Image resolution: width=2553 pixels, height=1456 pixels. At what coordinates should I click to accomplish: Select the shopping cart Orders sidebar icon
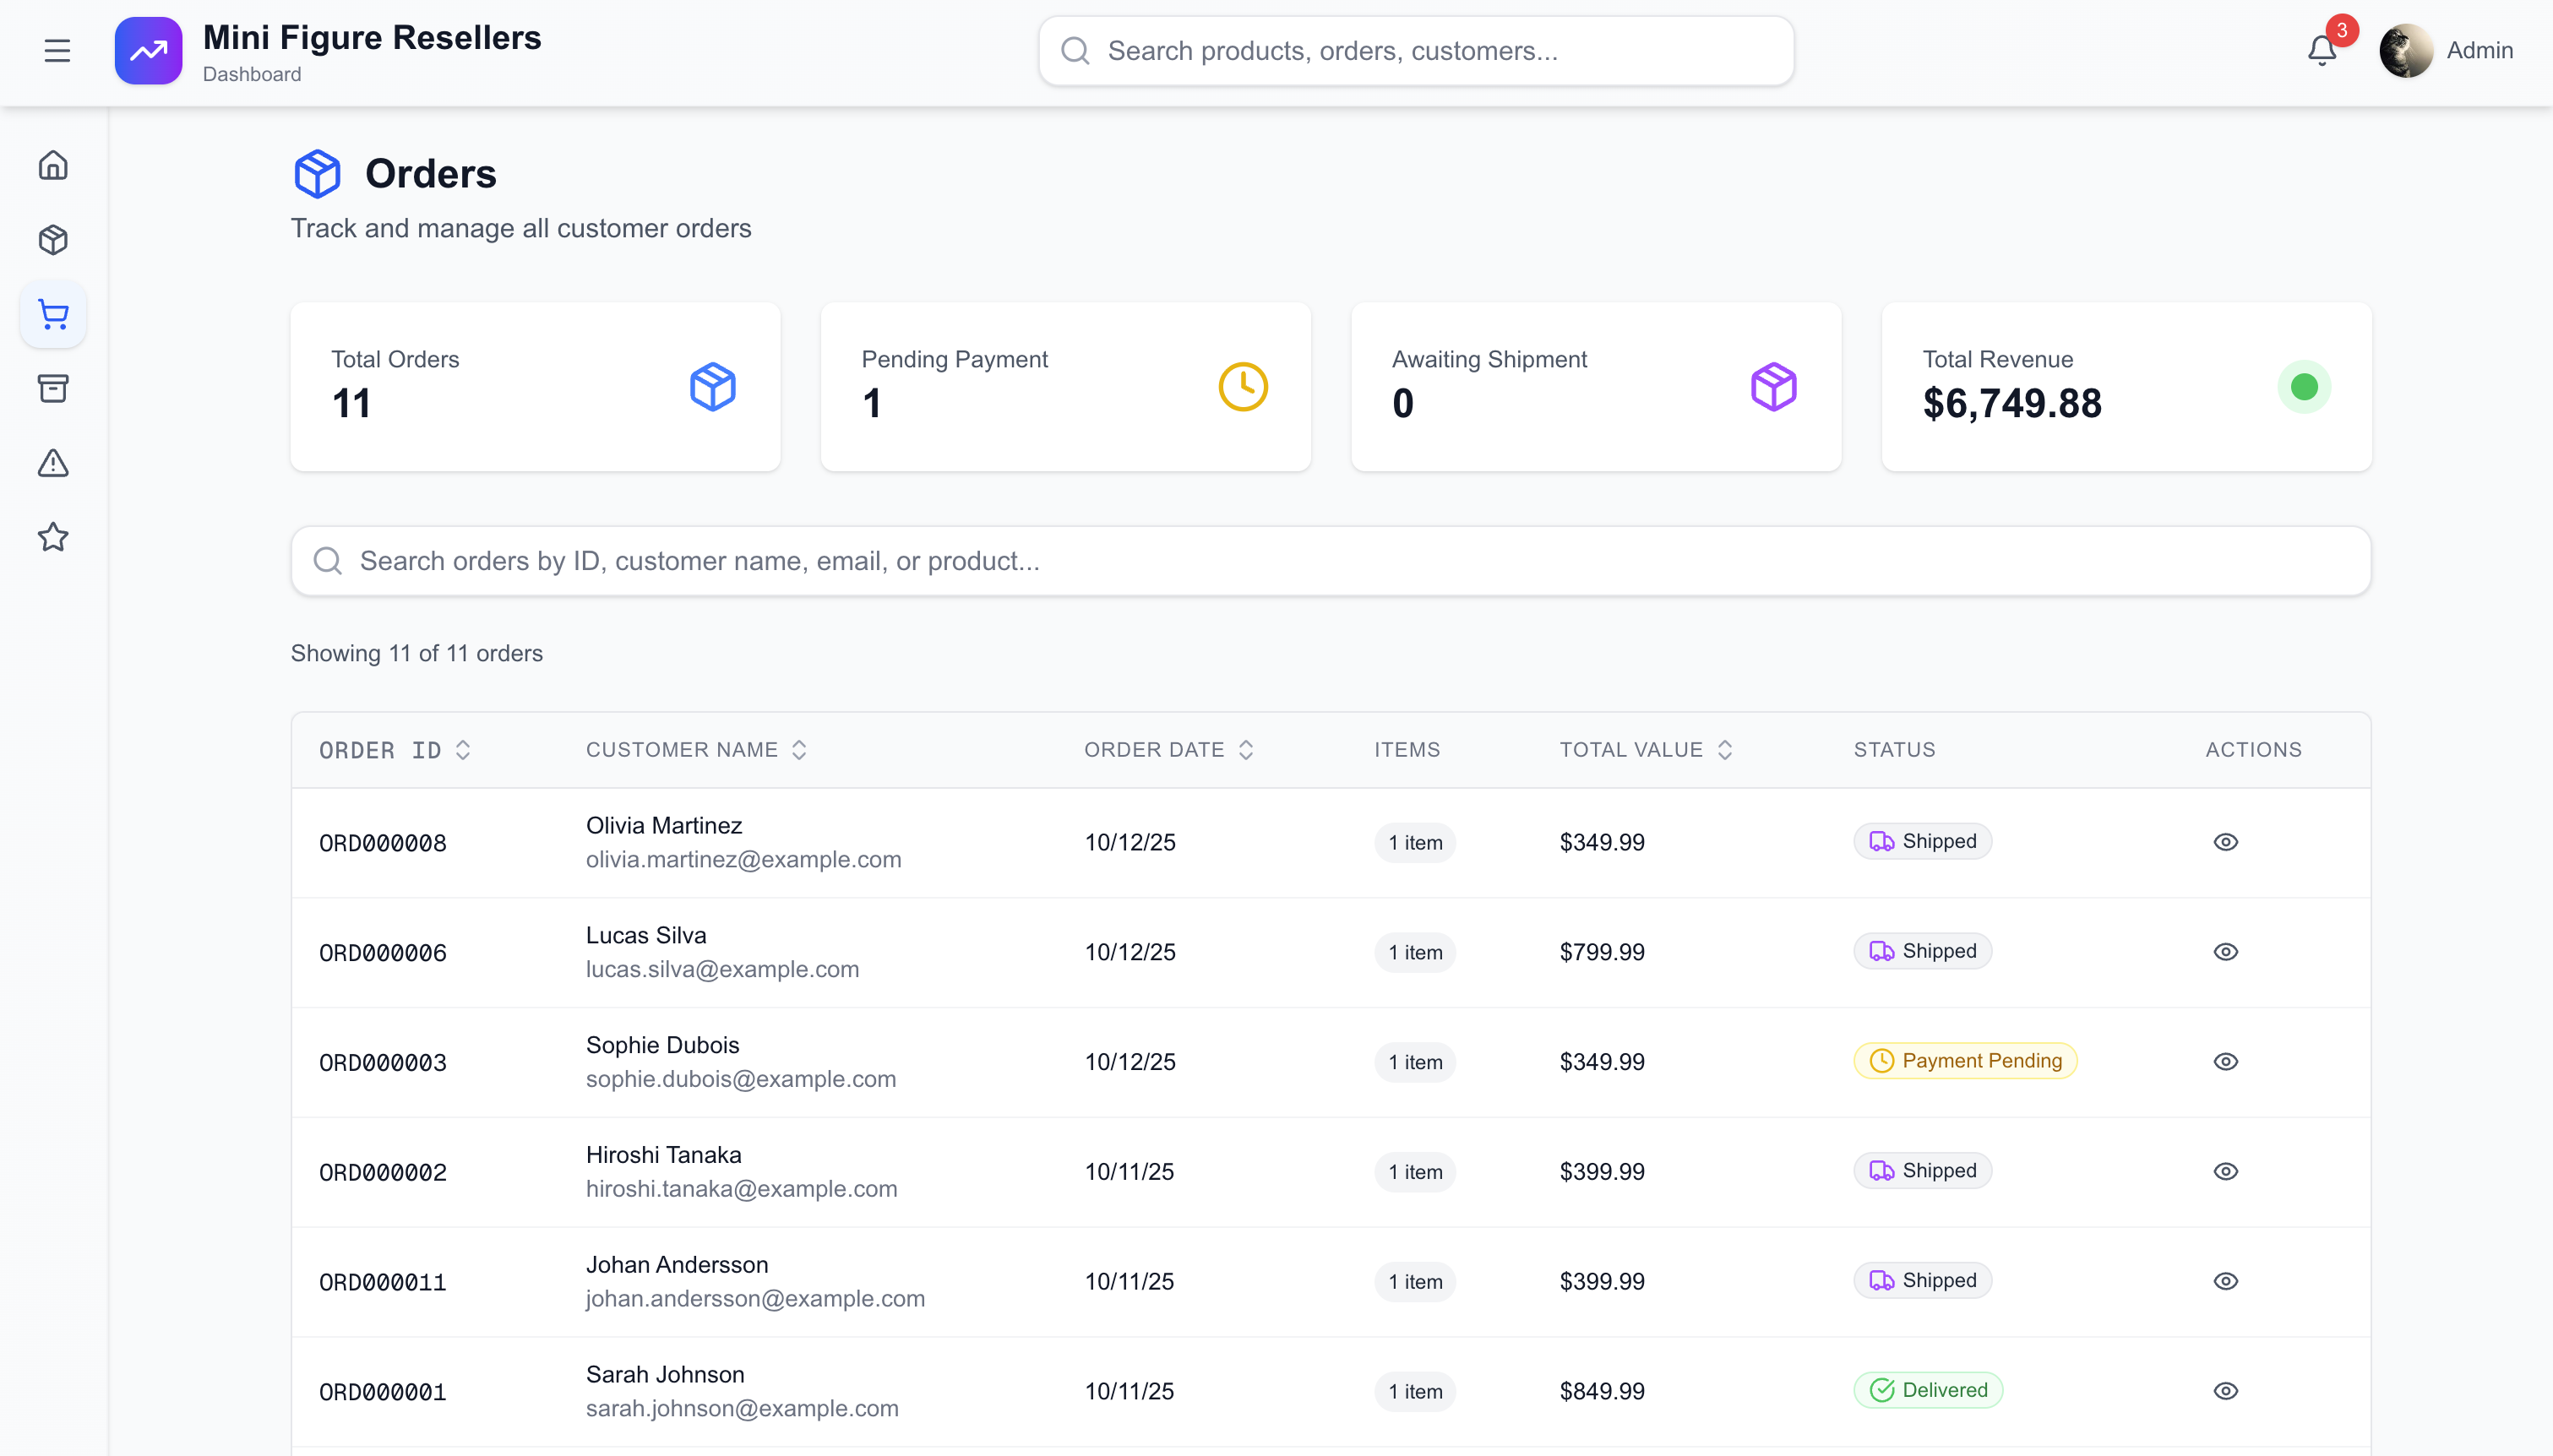click(x=53, y=314)
